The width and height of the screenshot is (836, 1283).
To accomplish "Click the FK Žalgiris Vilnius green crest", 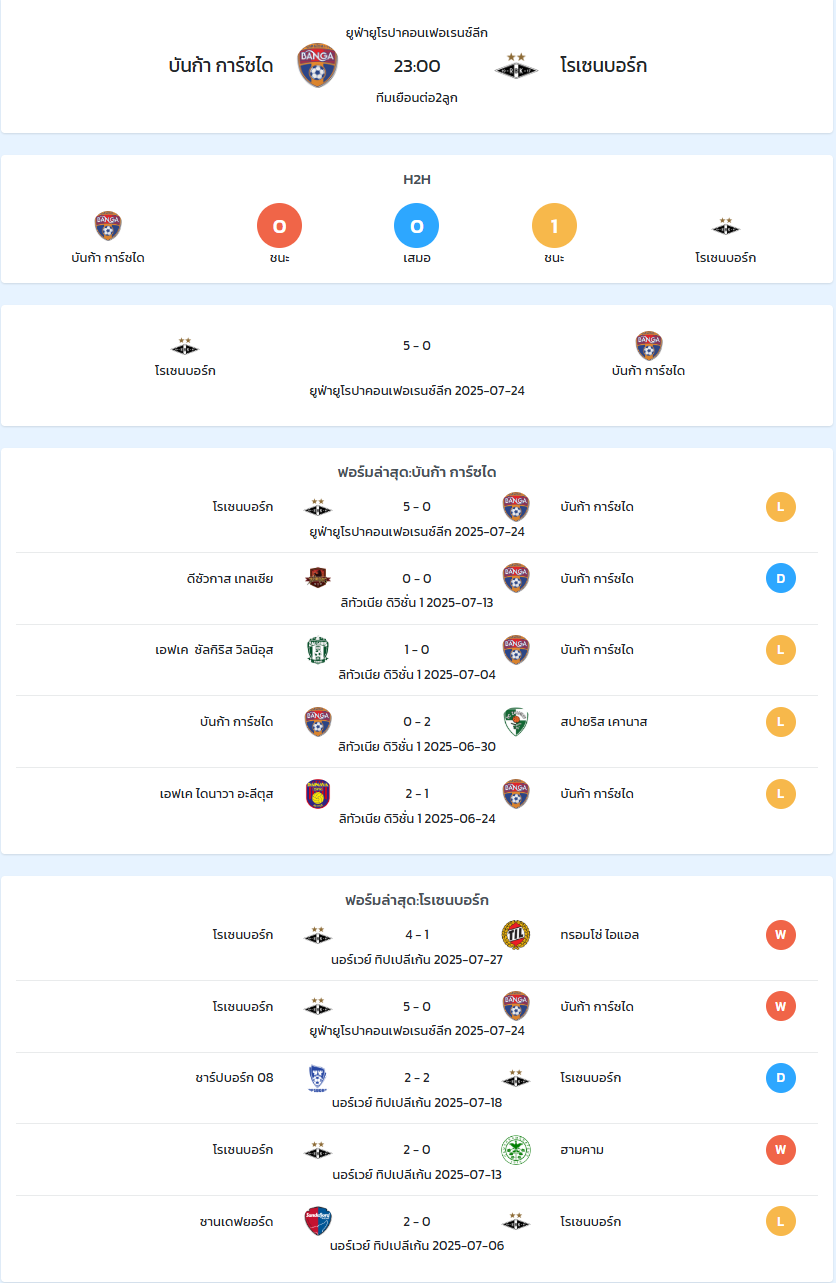I will [x=318, y=650].
